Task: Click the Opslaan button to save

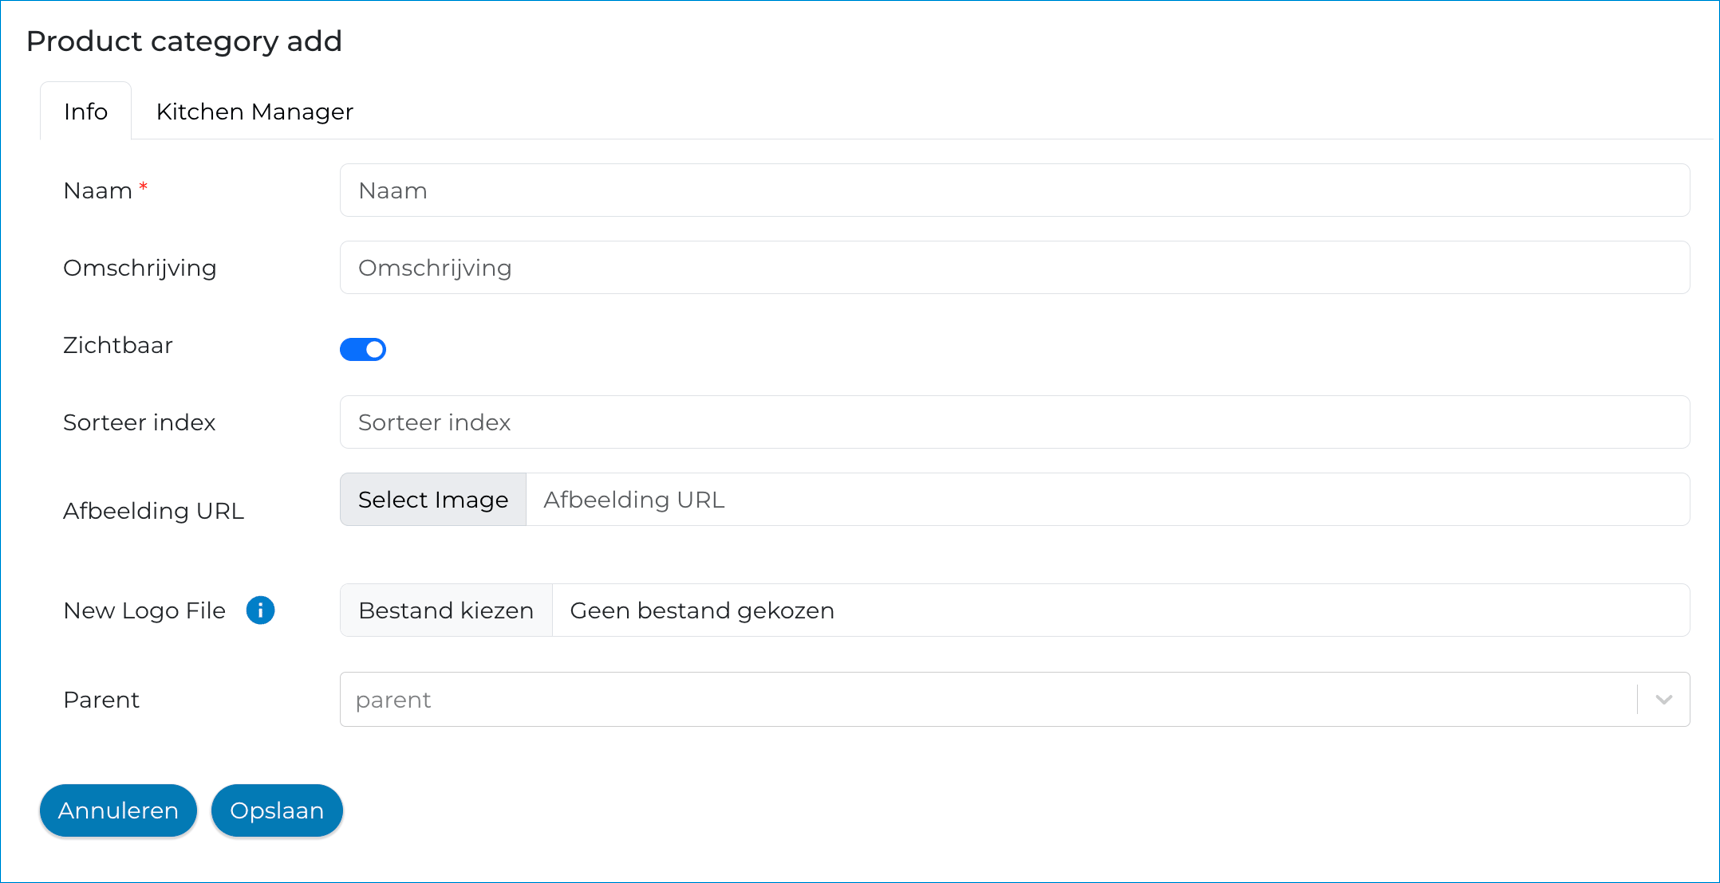Action: (276, 810)
